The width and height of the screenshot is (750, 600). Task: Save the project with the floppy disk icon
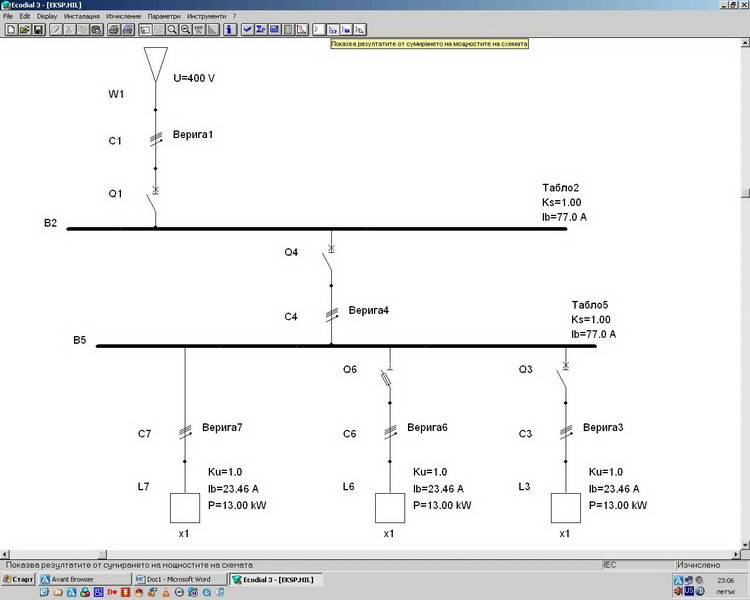(x=38, y=30)
